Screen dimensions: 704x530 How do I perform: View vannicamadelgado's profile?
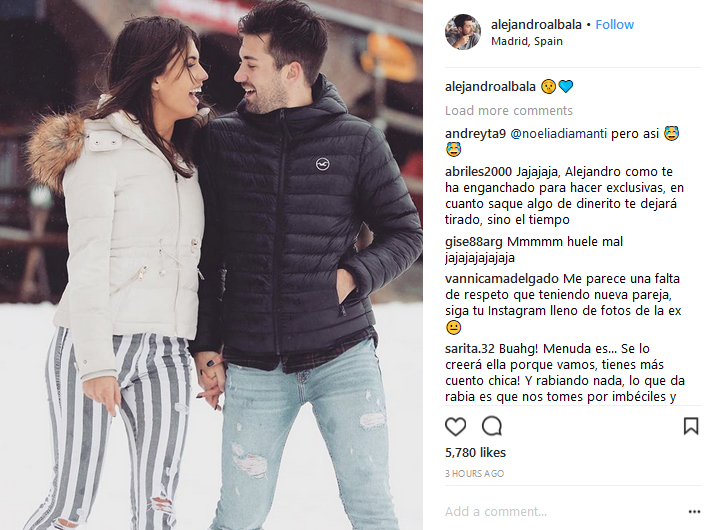coord(502,279)
